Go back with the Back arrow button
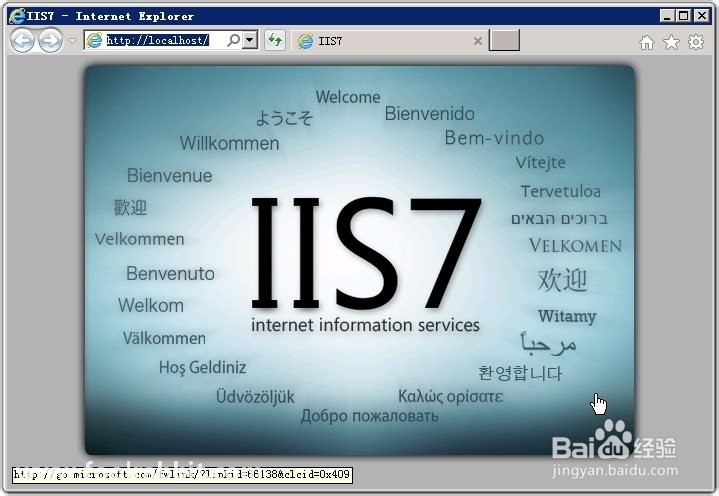 (x=22, y=40)
